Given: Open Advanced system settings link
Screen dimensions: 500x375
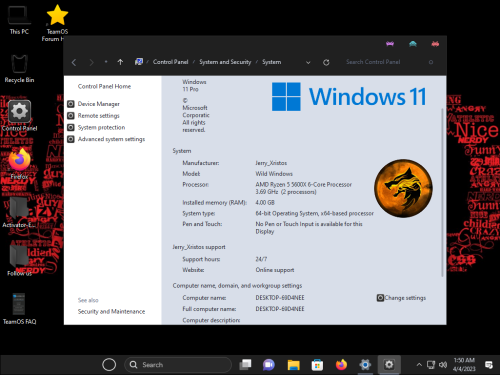Looking at the screenshot, I should point(111,139).
